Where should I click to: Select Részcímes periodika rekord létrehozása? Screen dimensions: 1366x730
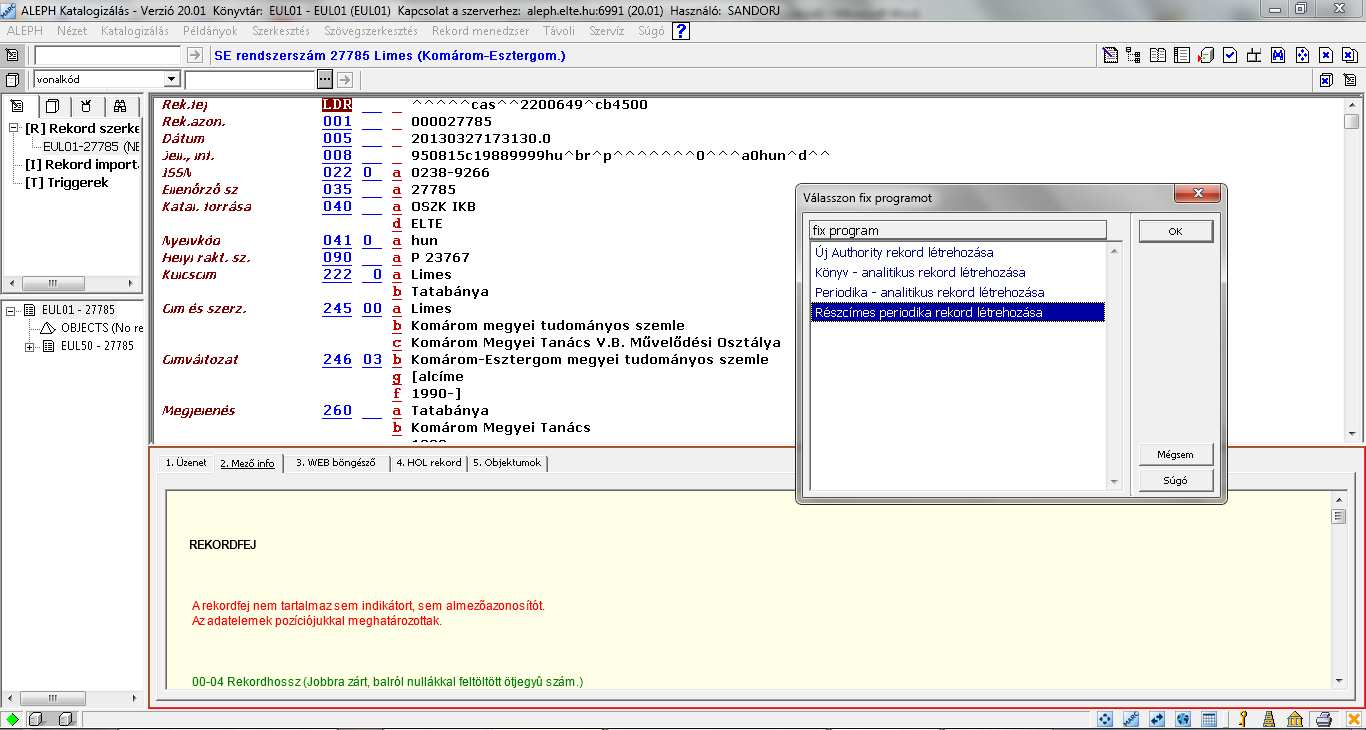tap(957, 313)
